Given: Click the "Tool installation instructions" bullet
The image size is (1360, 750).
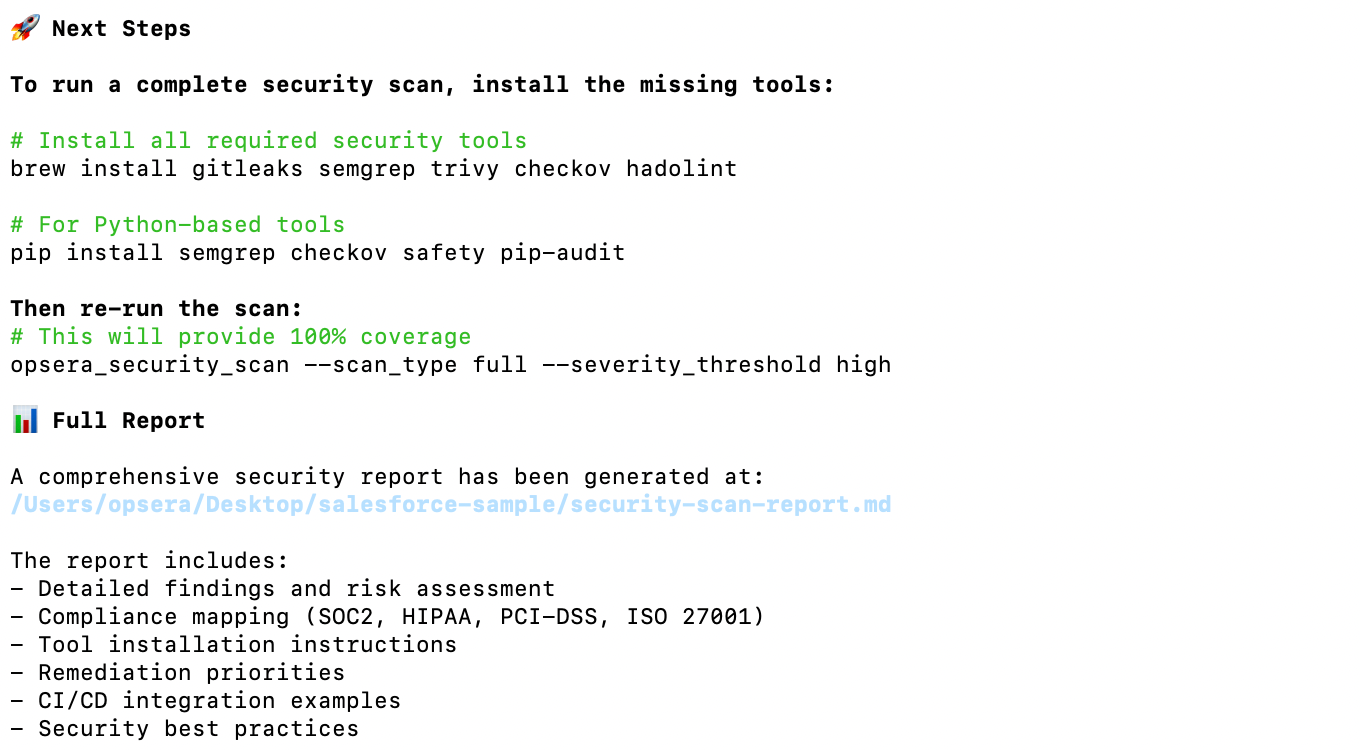Looking at the screenshot, I should click(x=247, y=645).
